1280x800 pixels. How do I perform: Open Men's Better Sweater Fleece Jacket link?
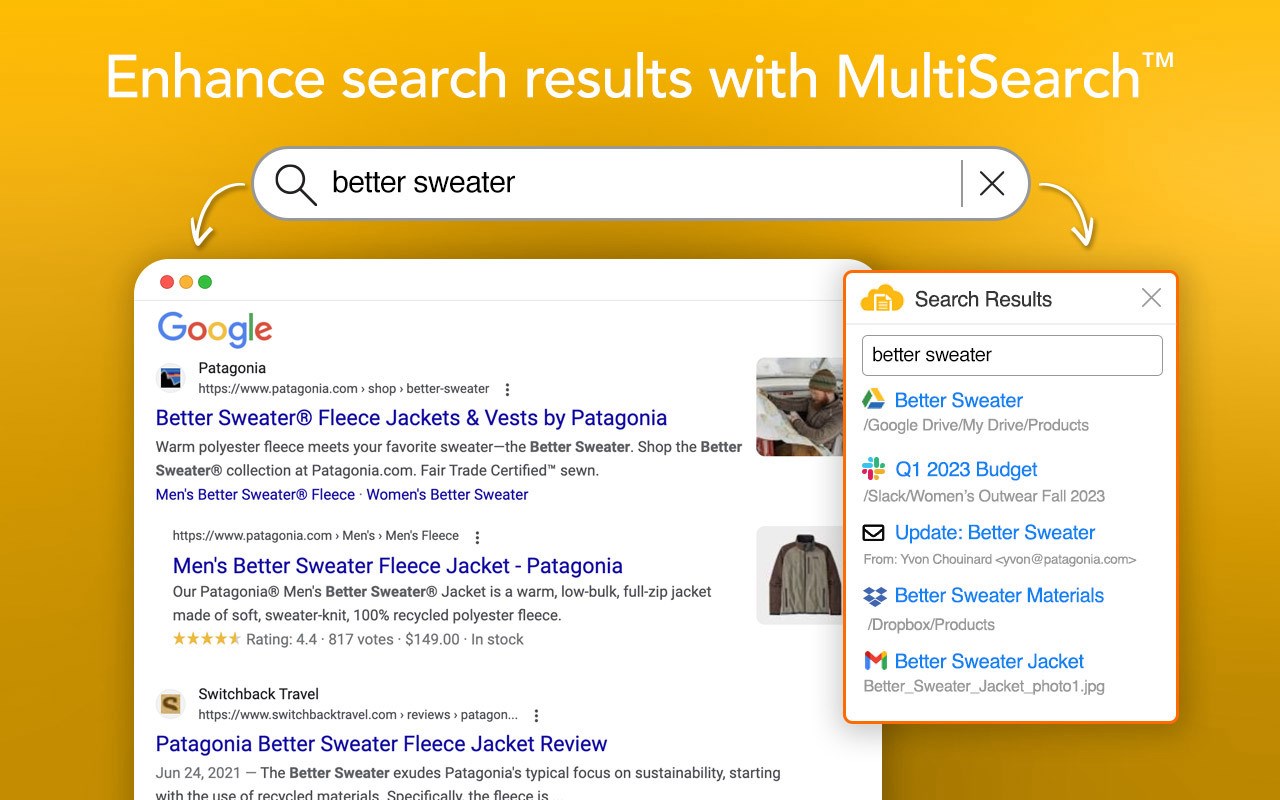(x=397, y=566)
